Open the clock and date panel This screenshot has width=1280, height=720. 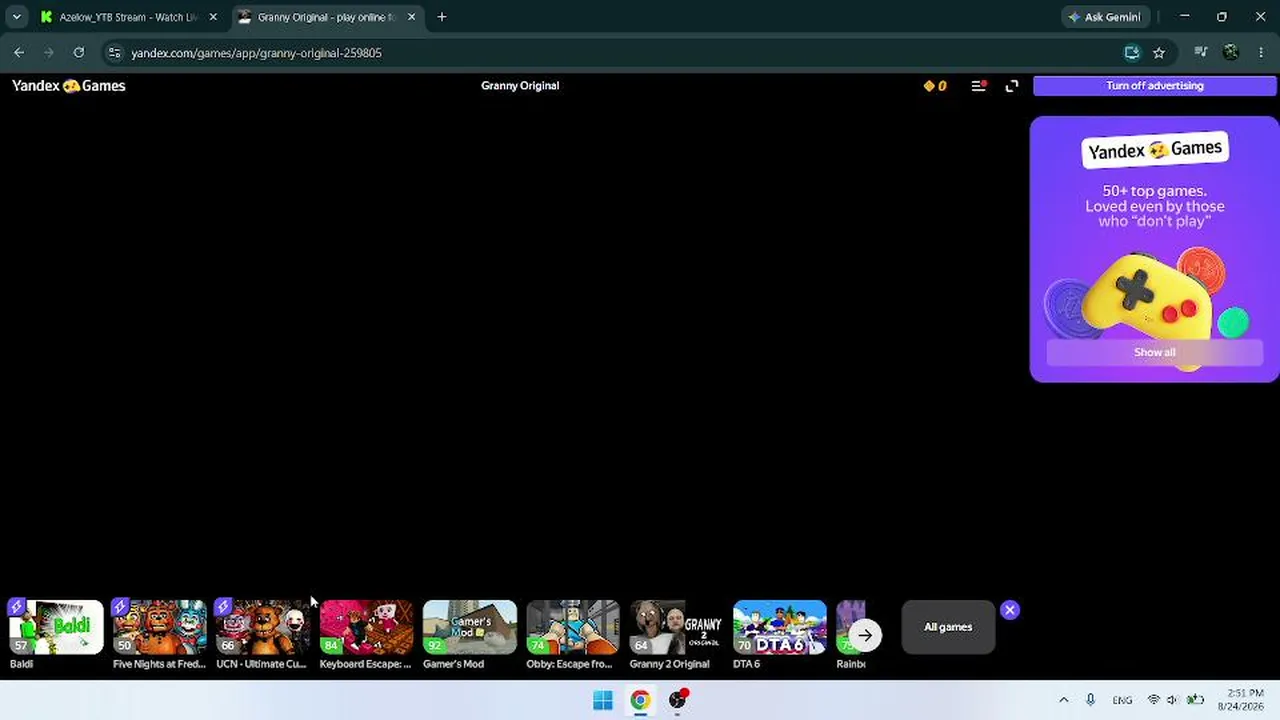pos(1240,700)
